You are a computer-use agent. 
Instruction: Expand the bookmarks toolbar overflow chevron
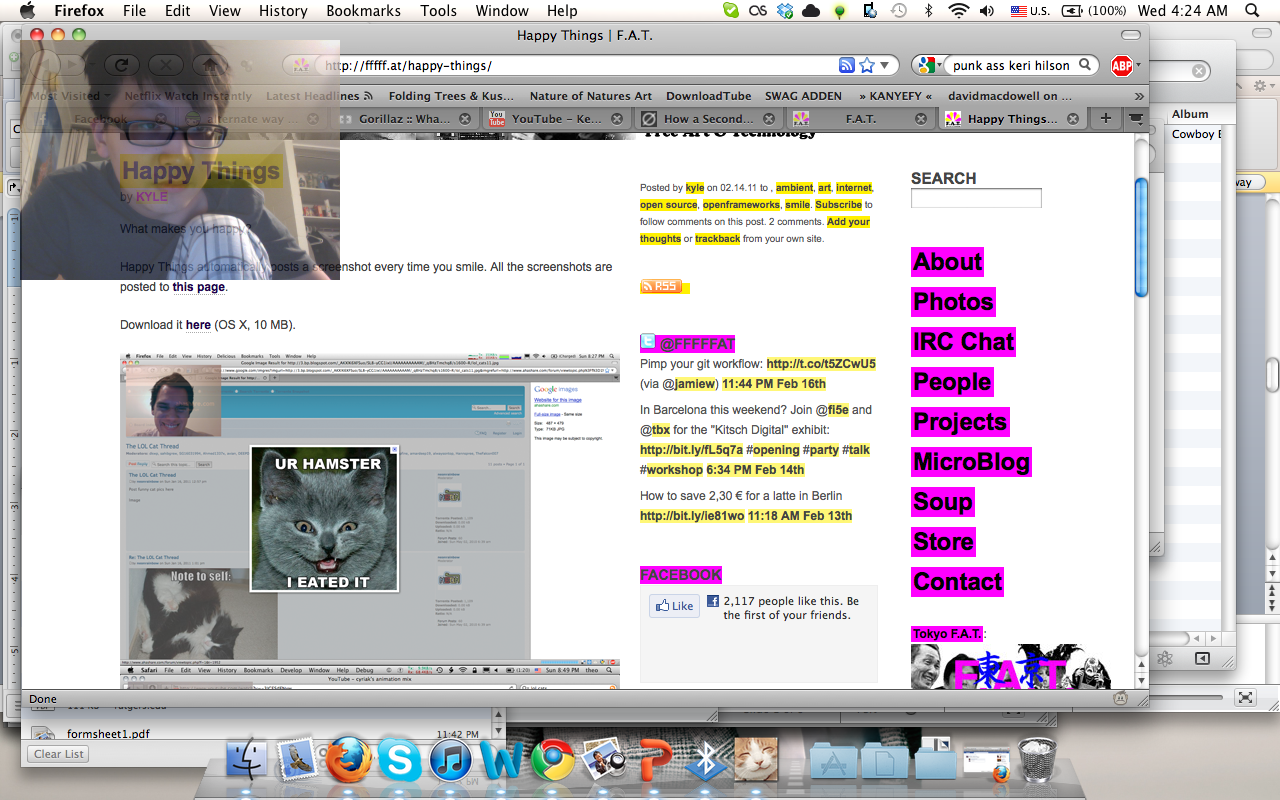[1139, 96]
